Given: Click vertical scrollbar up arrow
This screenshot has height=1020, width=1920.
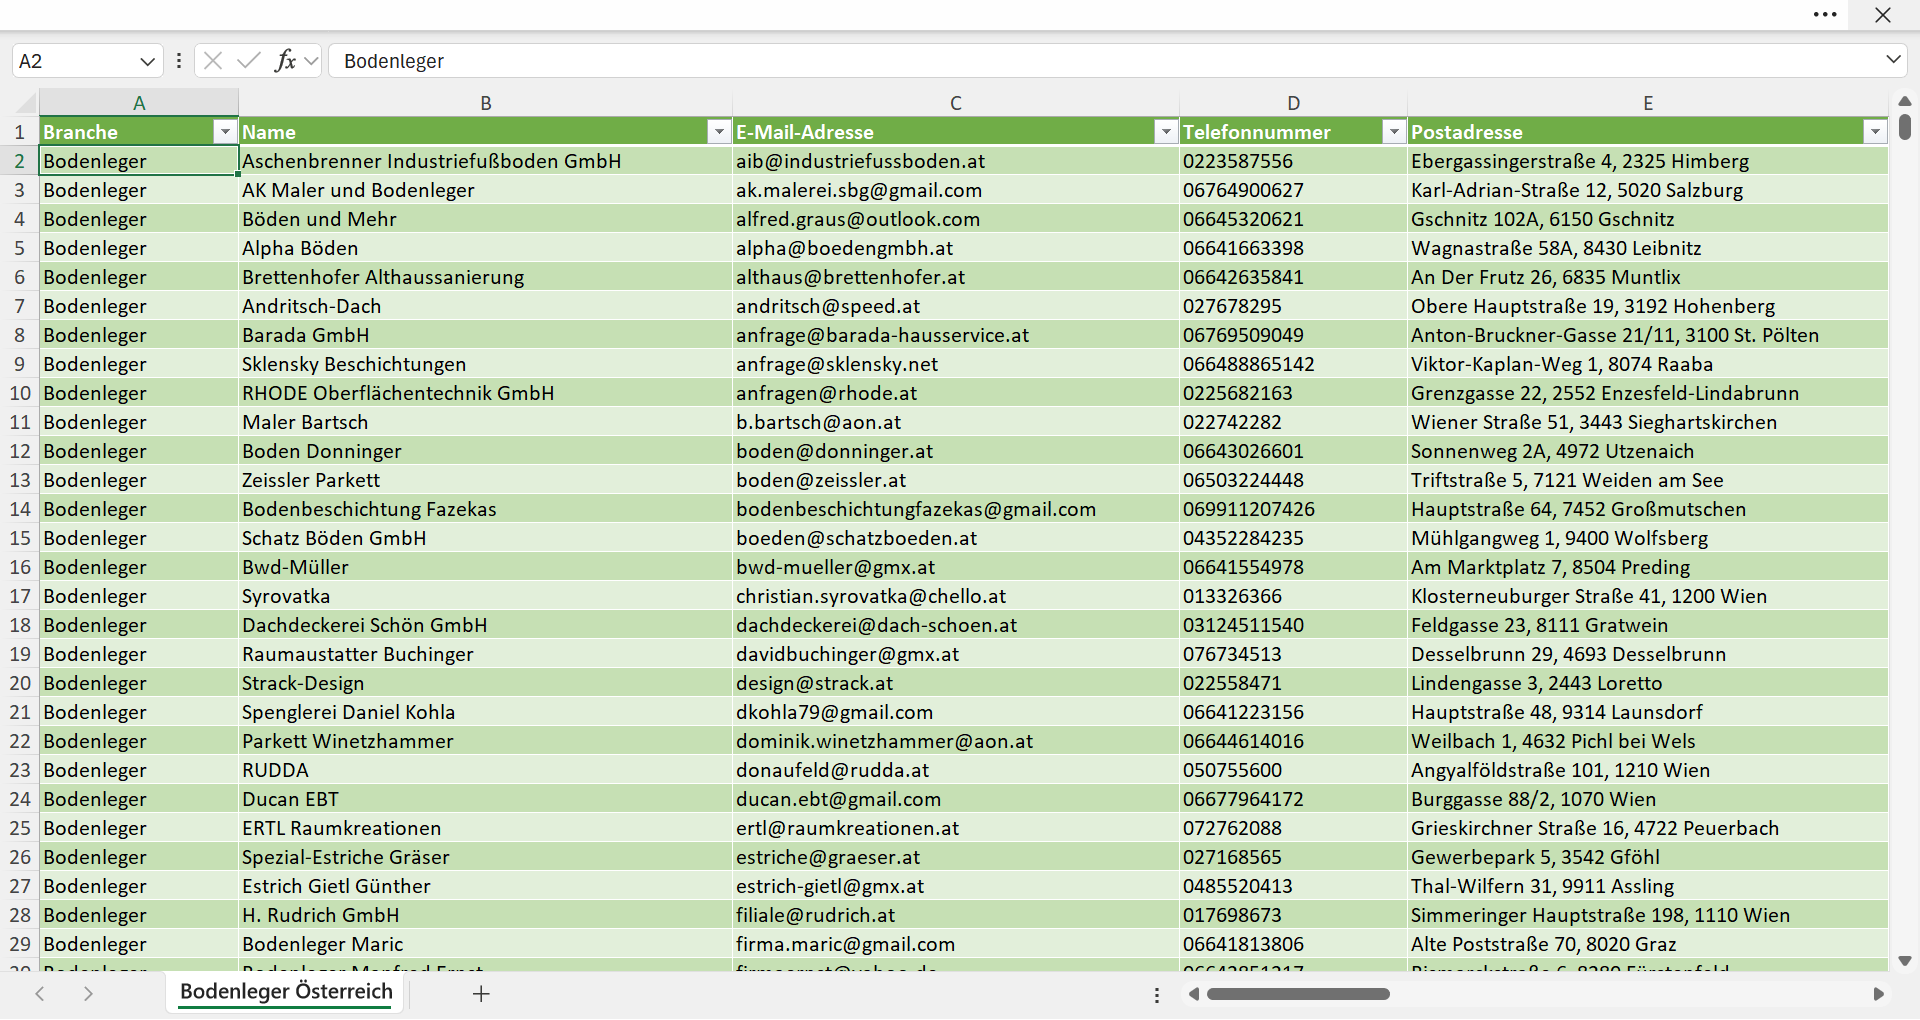Looking at the screenshot, I should click(1905, 101).
